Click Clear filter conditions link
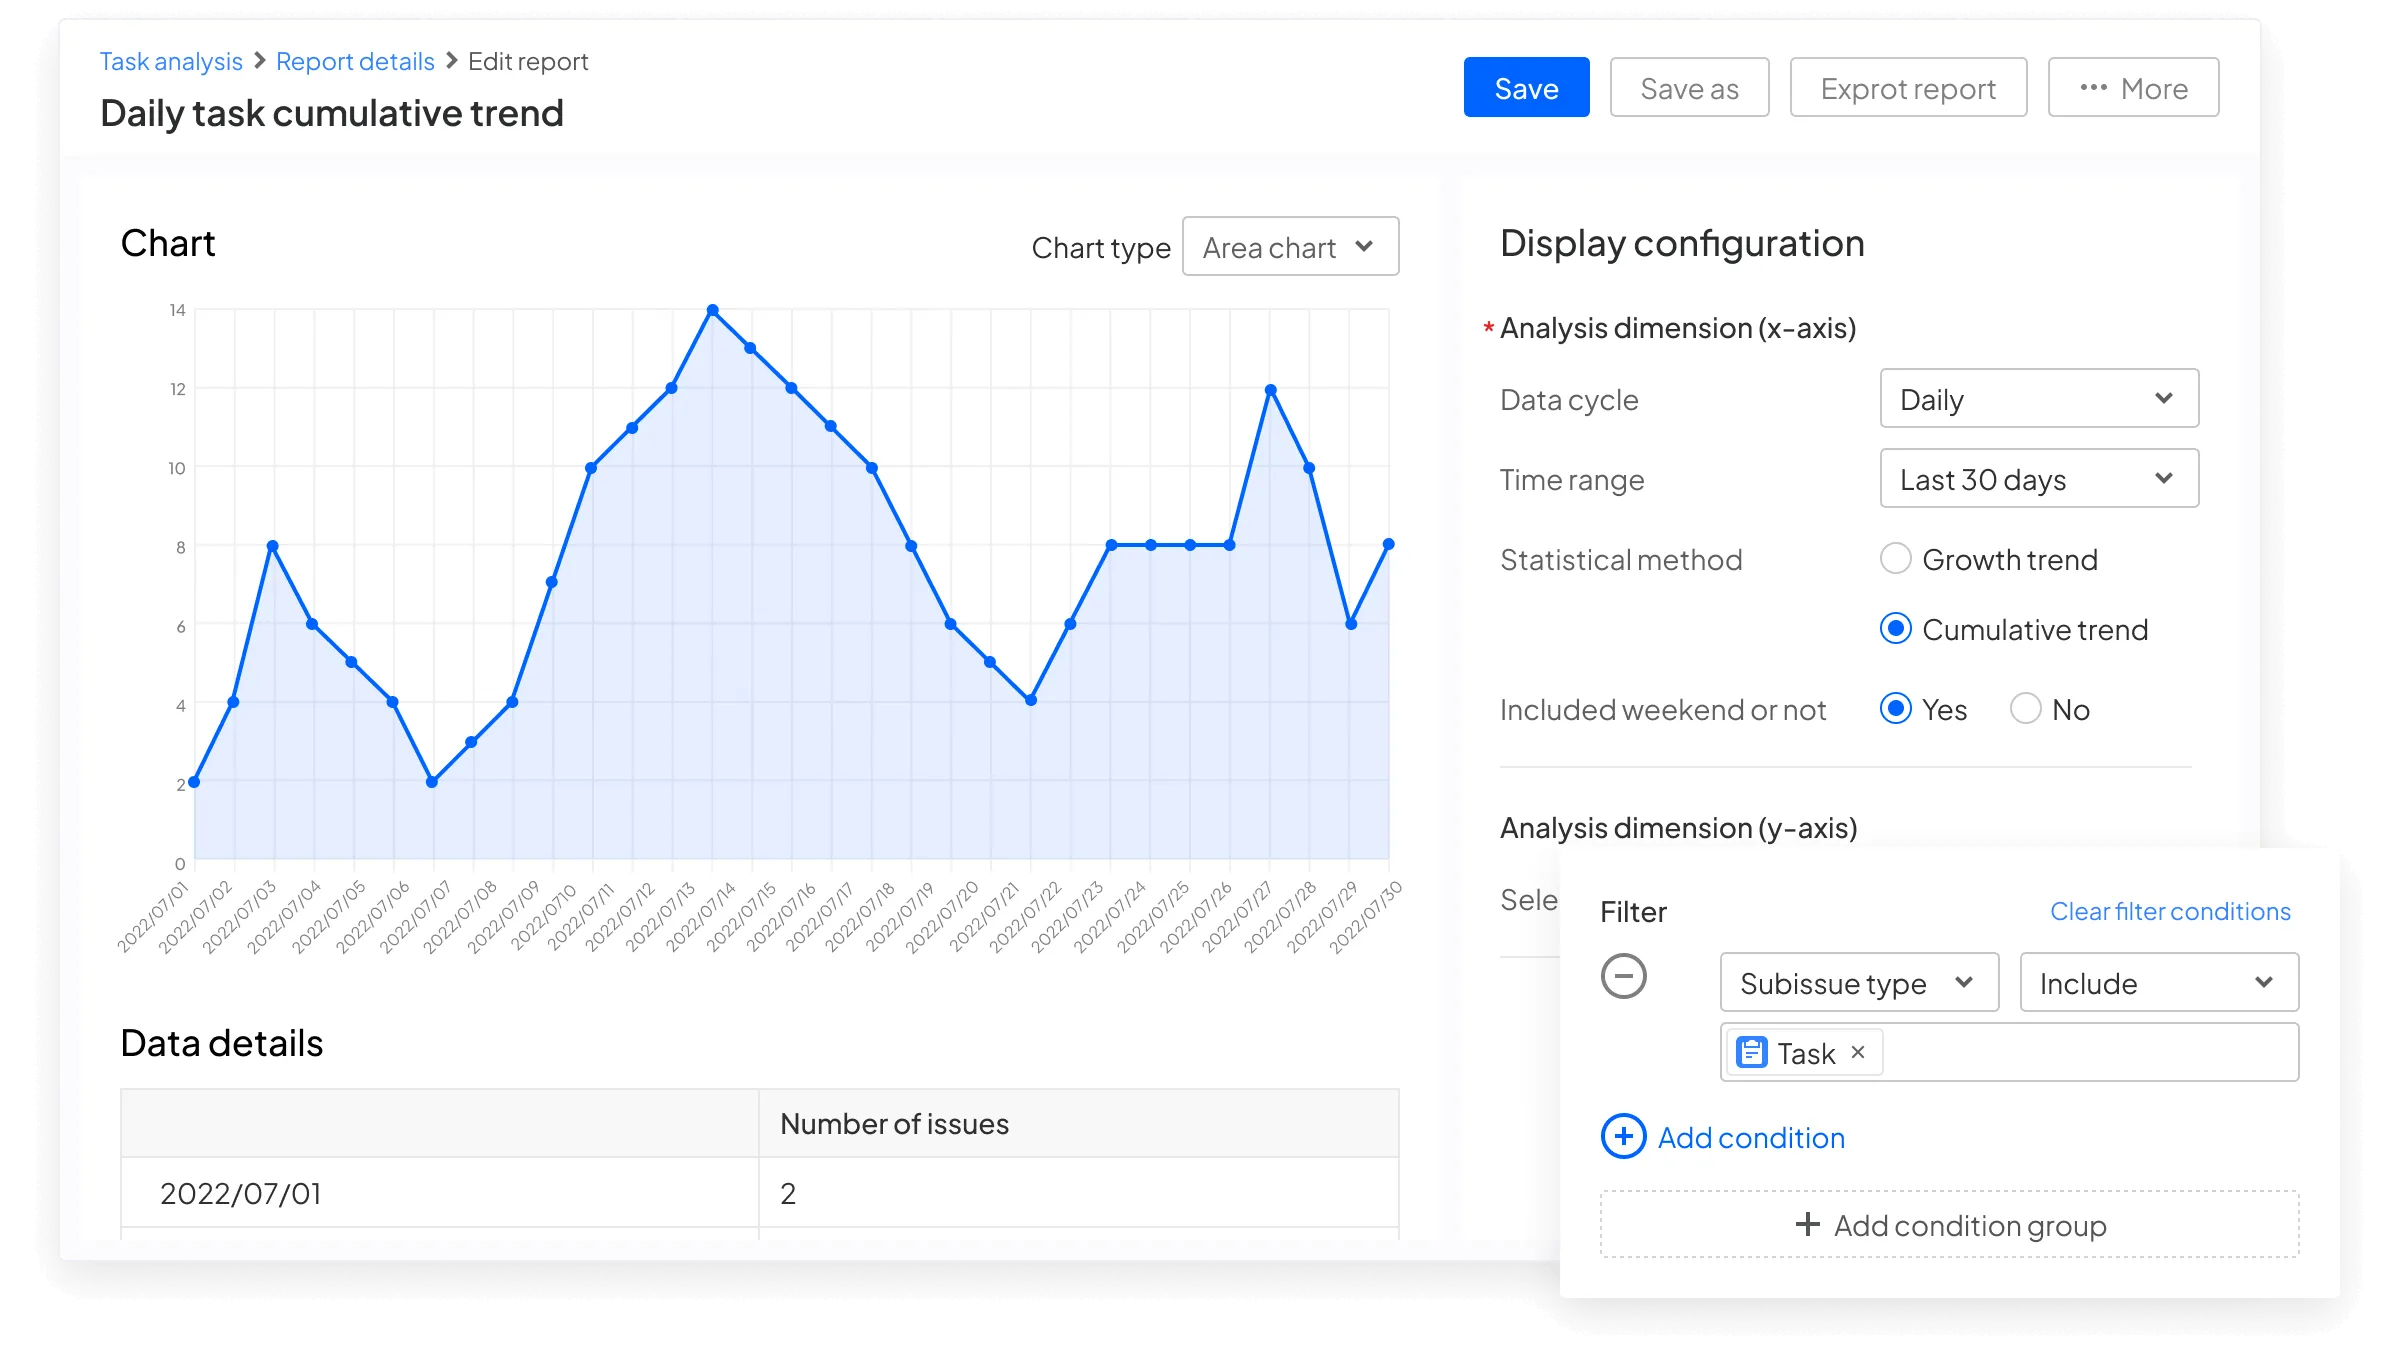Screen dimensions: 2400x1350 click(2170, 911)
